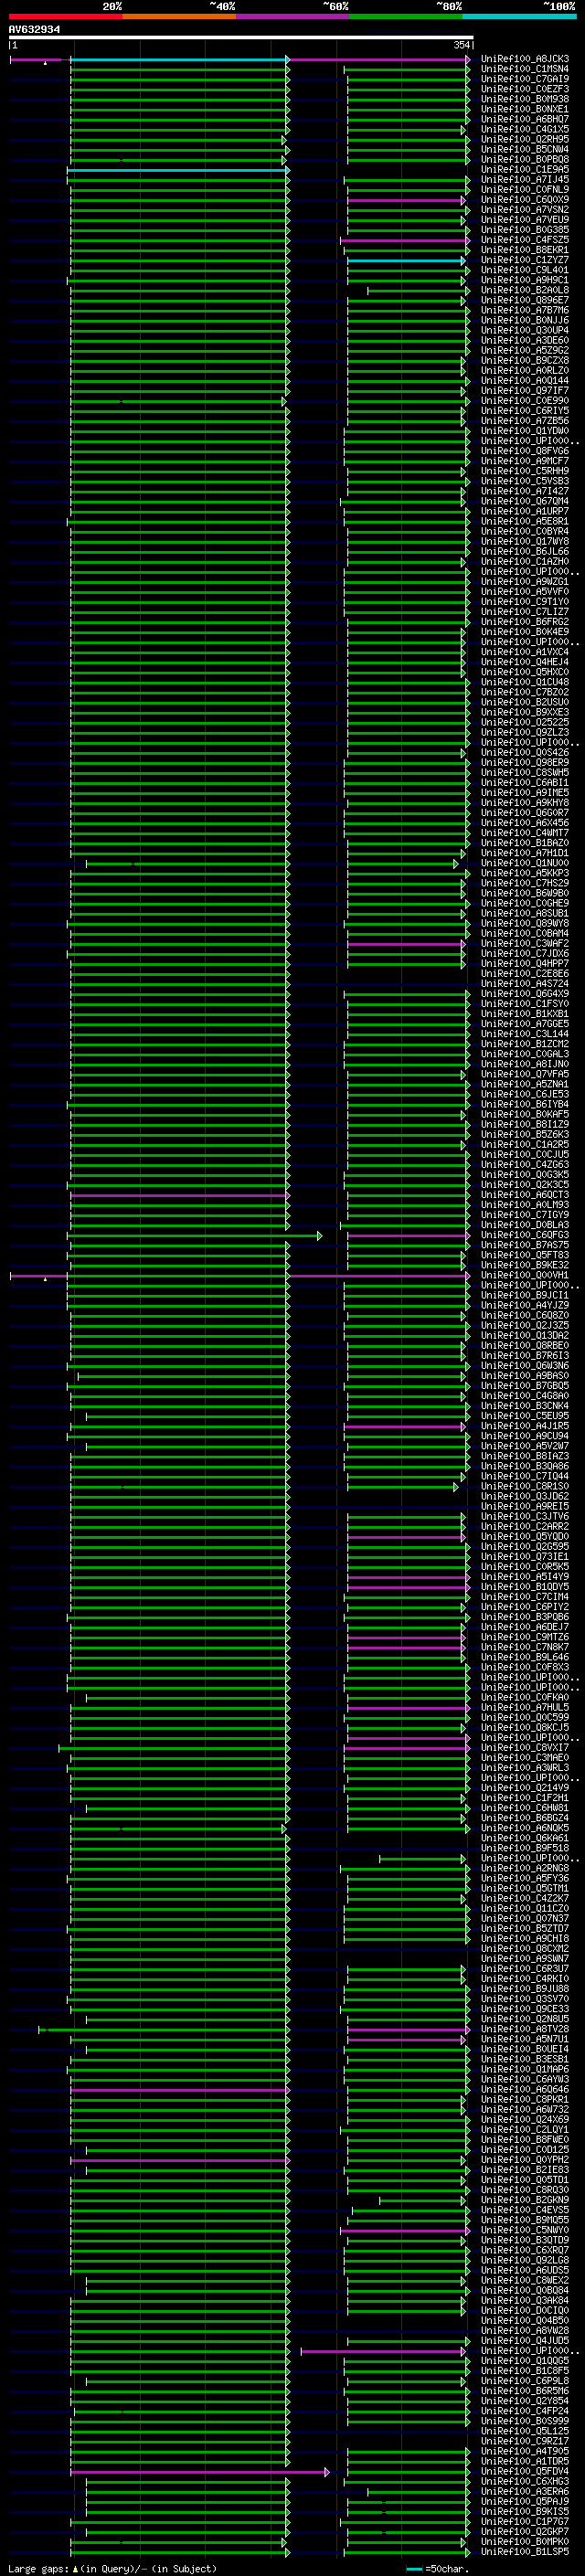Viewport: 585px width, 2576px height.
Task: Click the purple ~60% identity legend segment
Action: click(292, 16)
